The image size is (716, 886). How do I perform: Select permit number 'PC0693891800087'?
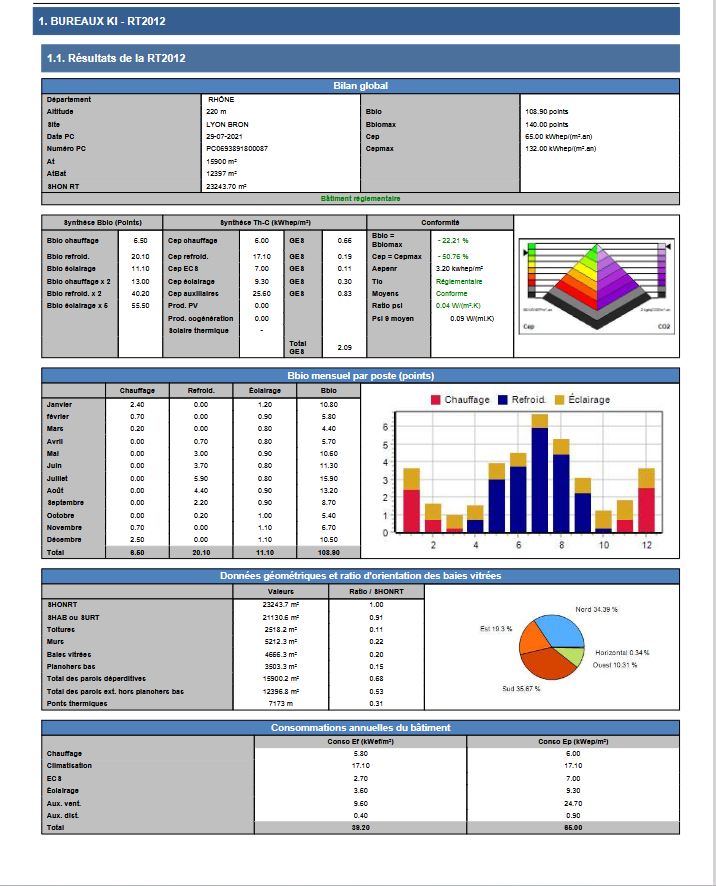(x=237, y=149)
